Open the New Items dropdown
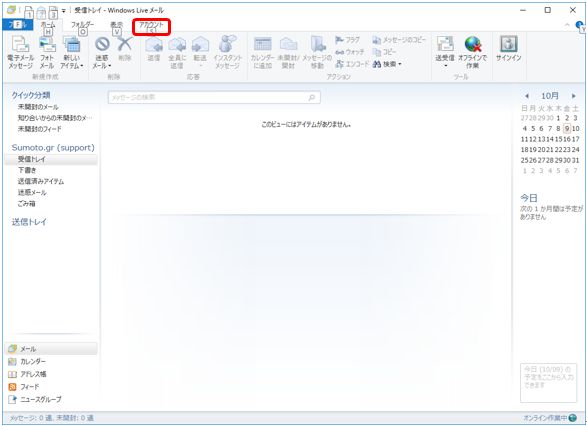The width and height of the screenshot is (587, 426). [x=72, y=52]
